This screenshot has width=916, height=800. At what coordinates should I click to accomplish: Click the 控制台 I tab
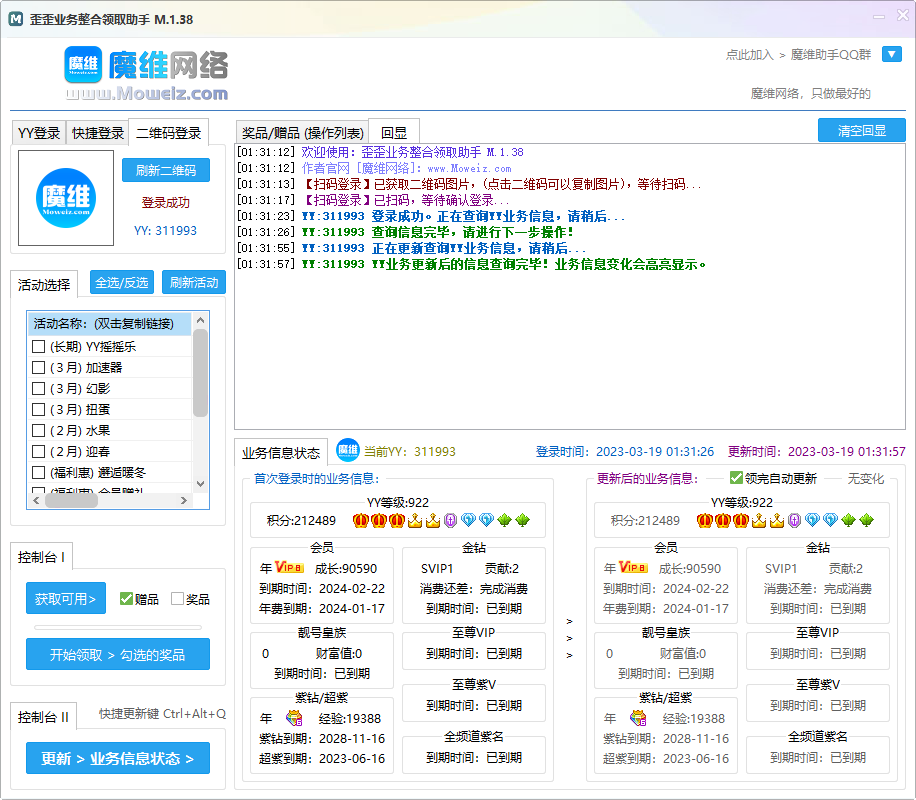coord(41,557)
